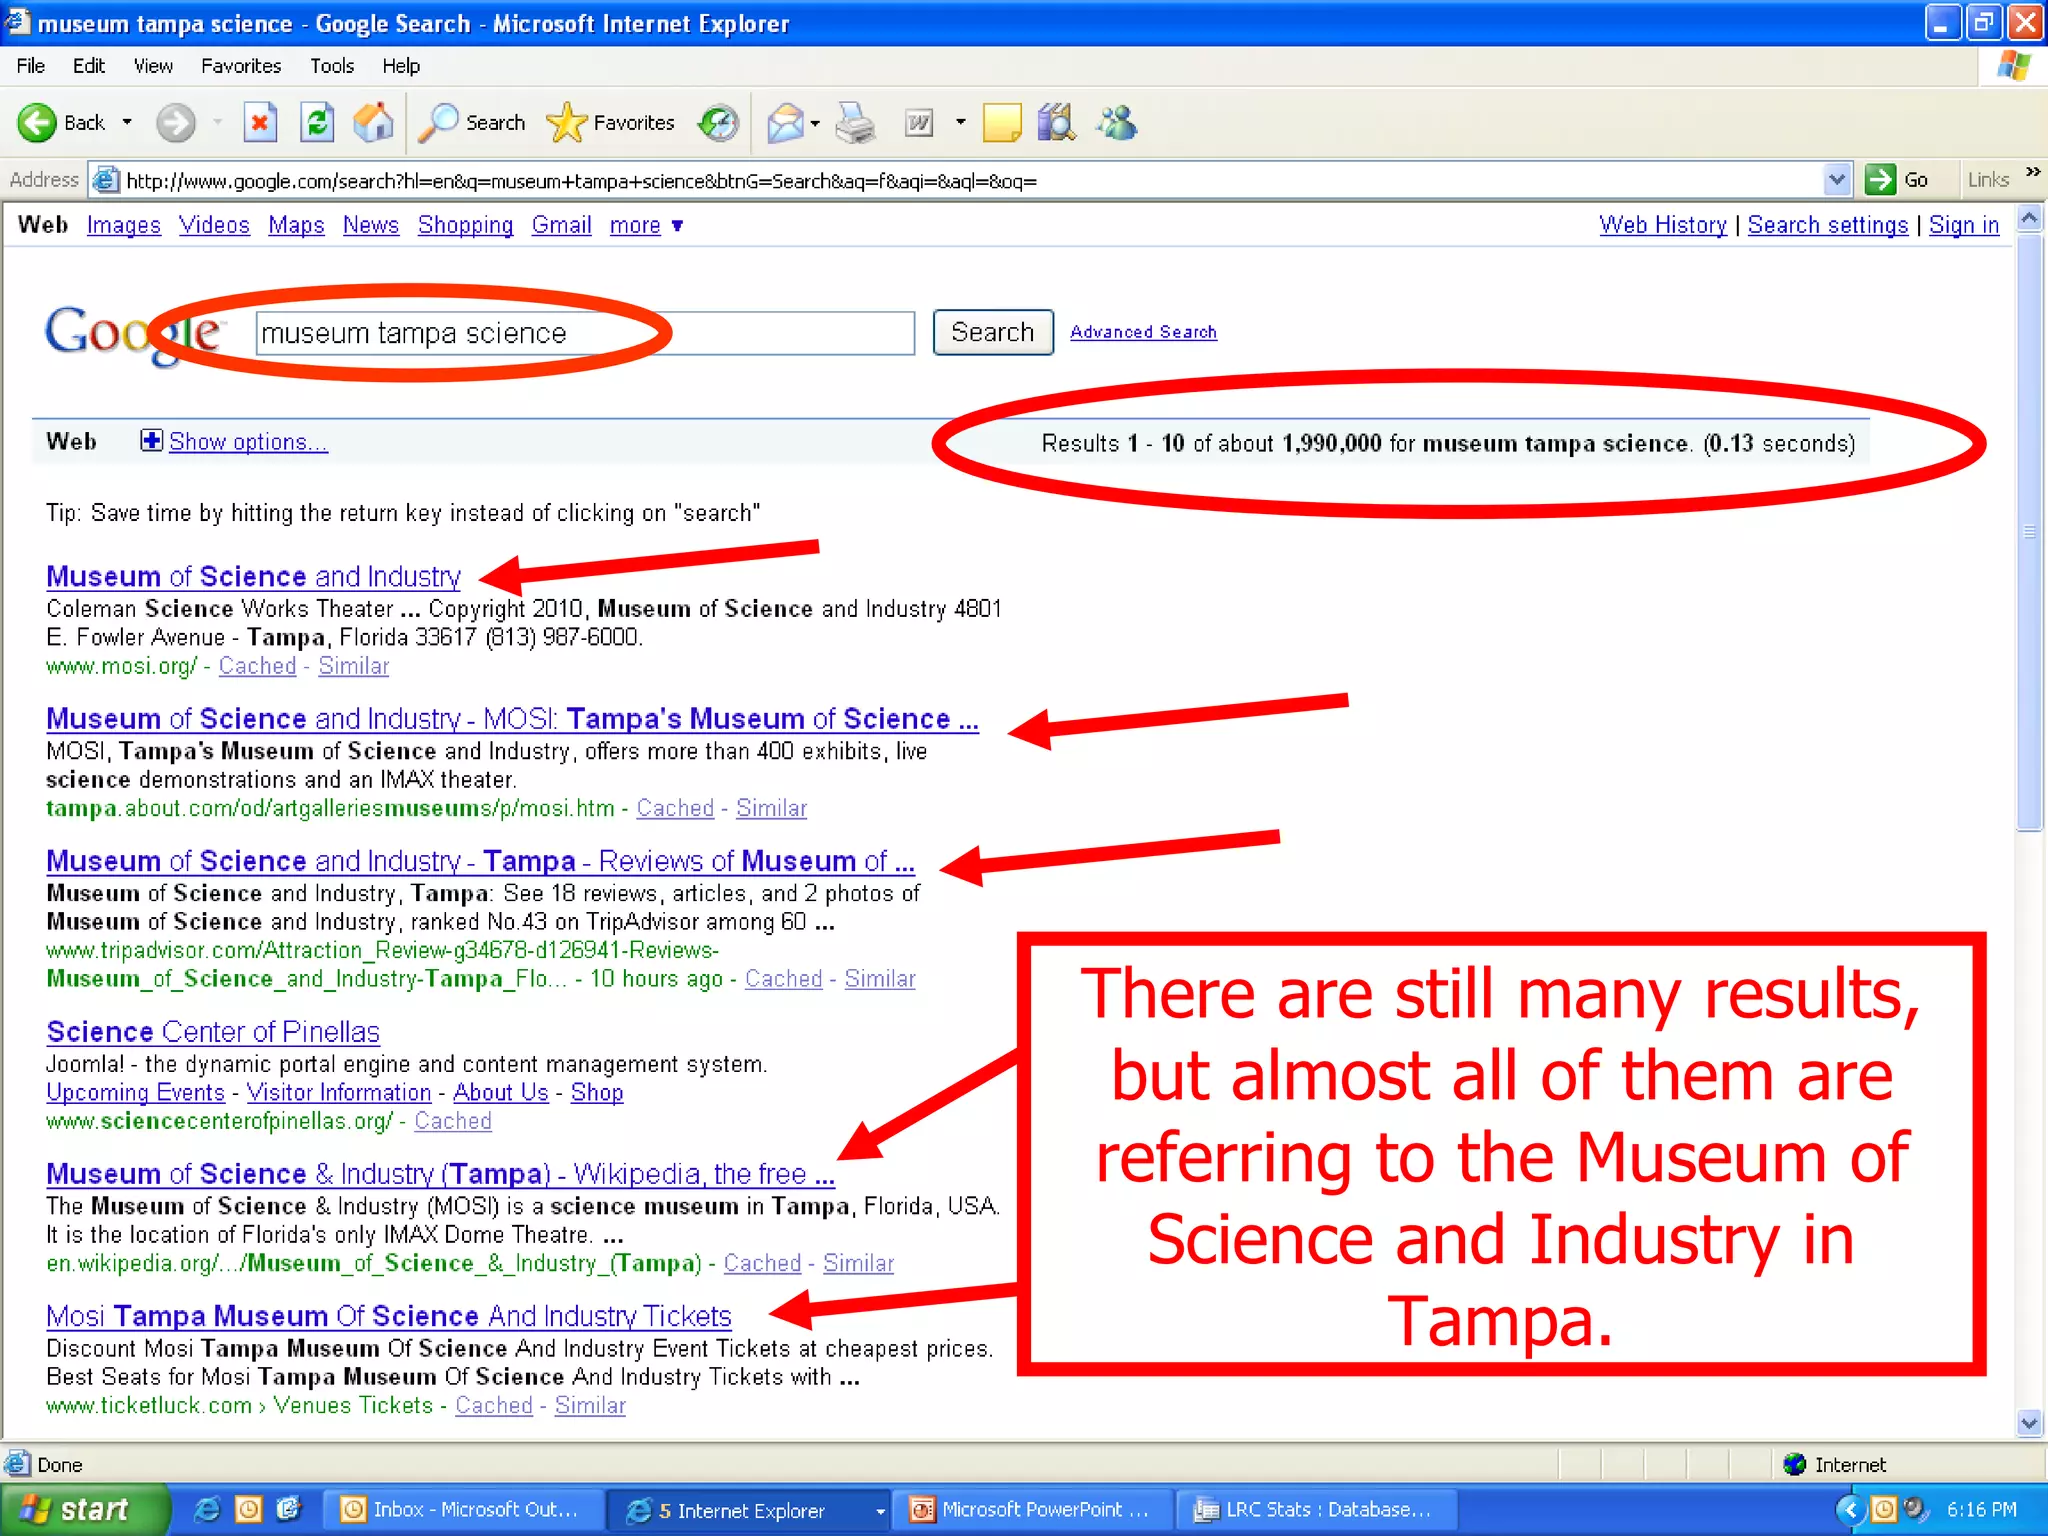Screen dimensions: 2048x1536
Task: Open the toolbar Search magnifier
Action: point(438,123)
